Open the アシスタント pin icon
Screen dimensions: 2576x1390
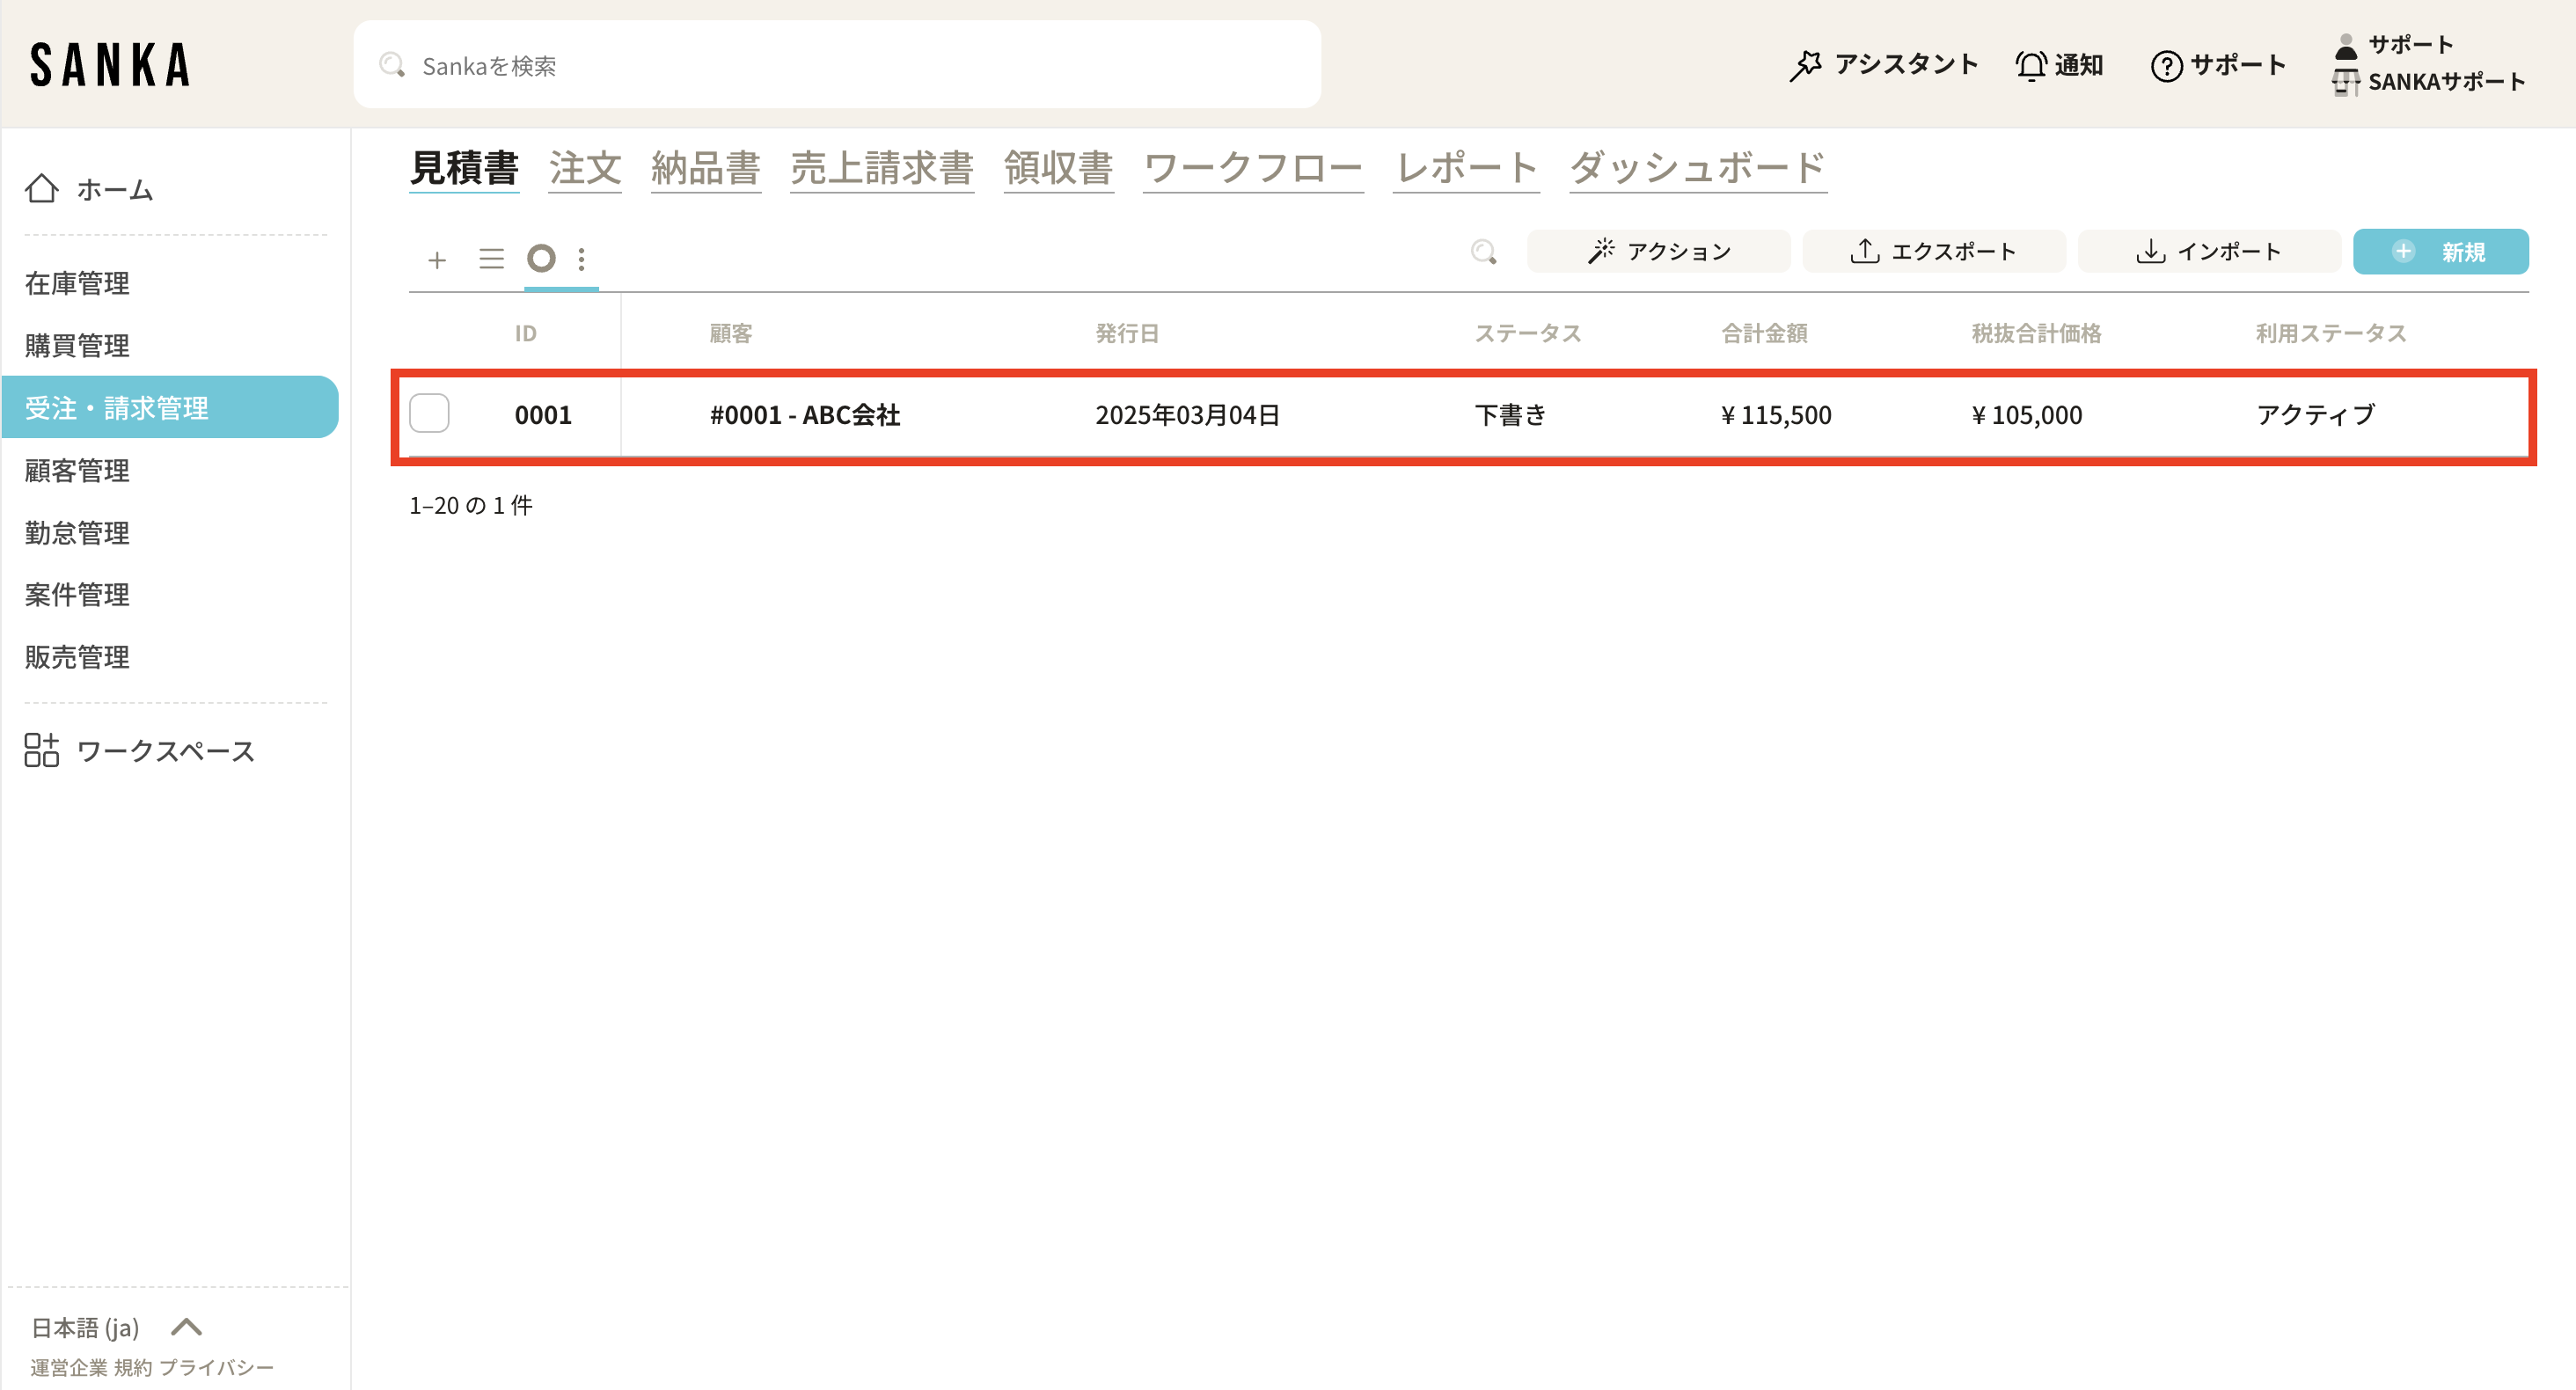click(x=1806, y=66)
